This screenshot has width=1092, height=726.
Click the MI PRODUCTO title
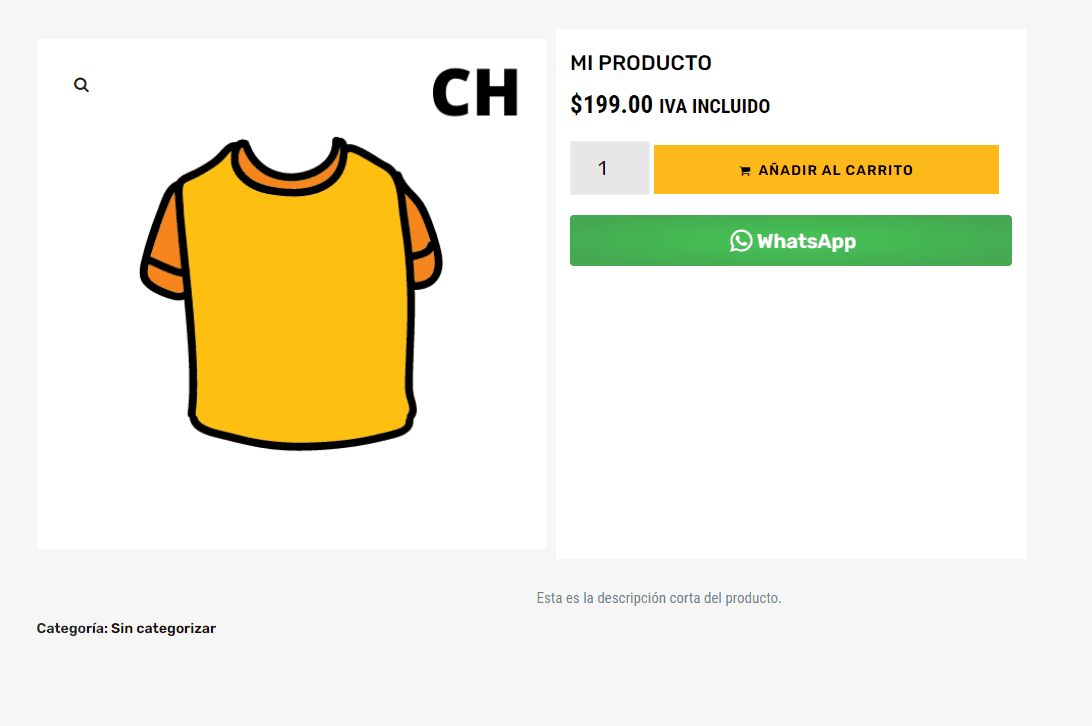[641, 63]
